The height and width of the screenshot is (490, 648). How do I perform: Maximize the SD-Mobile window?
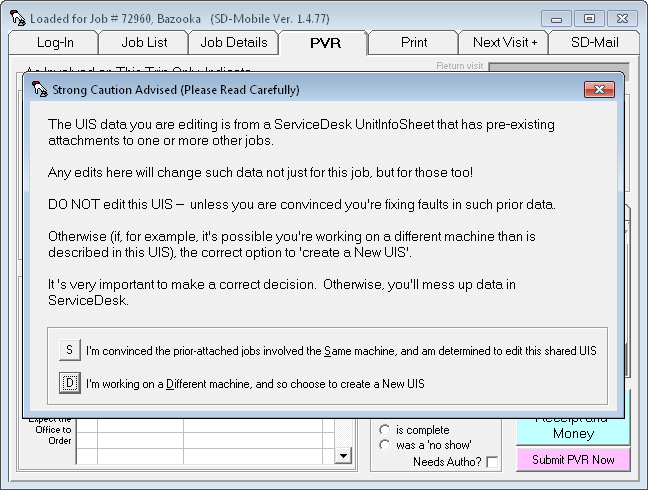[590, 18]
